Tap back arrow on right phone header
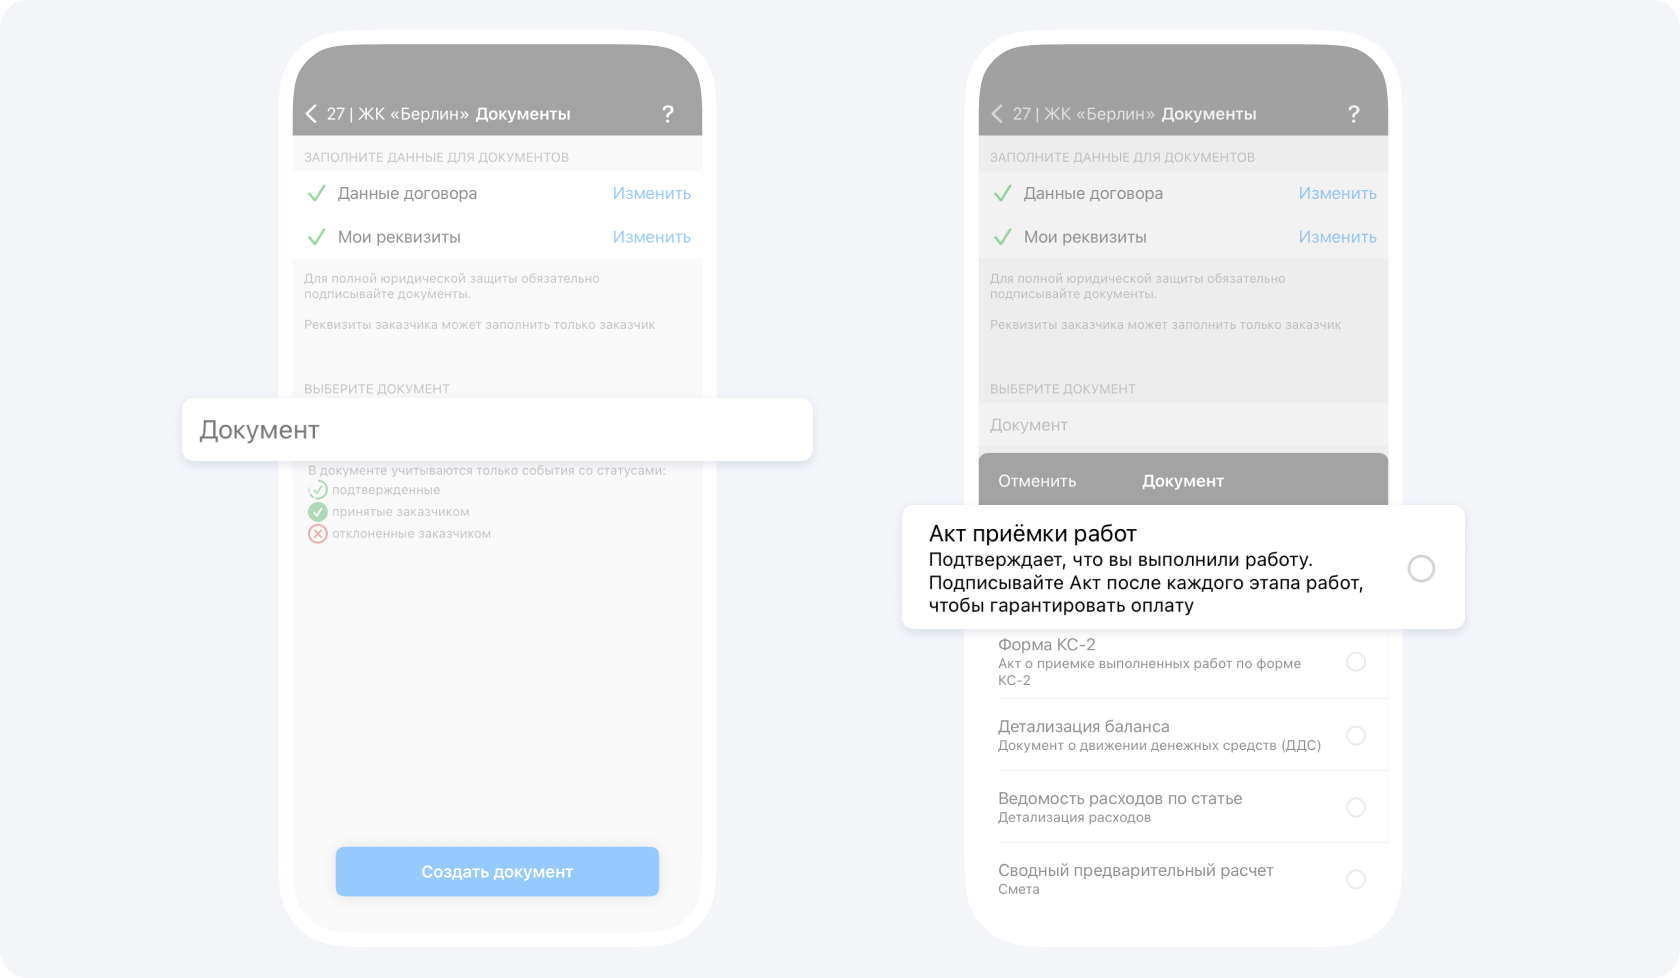Viewport: 1680px width, 978px height. tap(997, 114)
